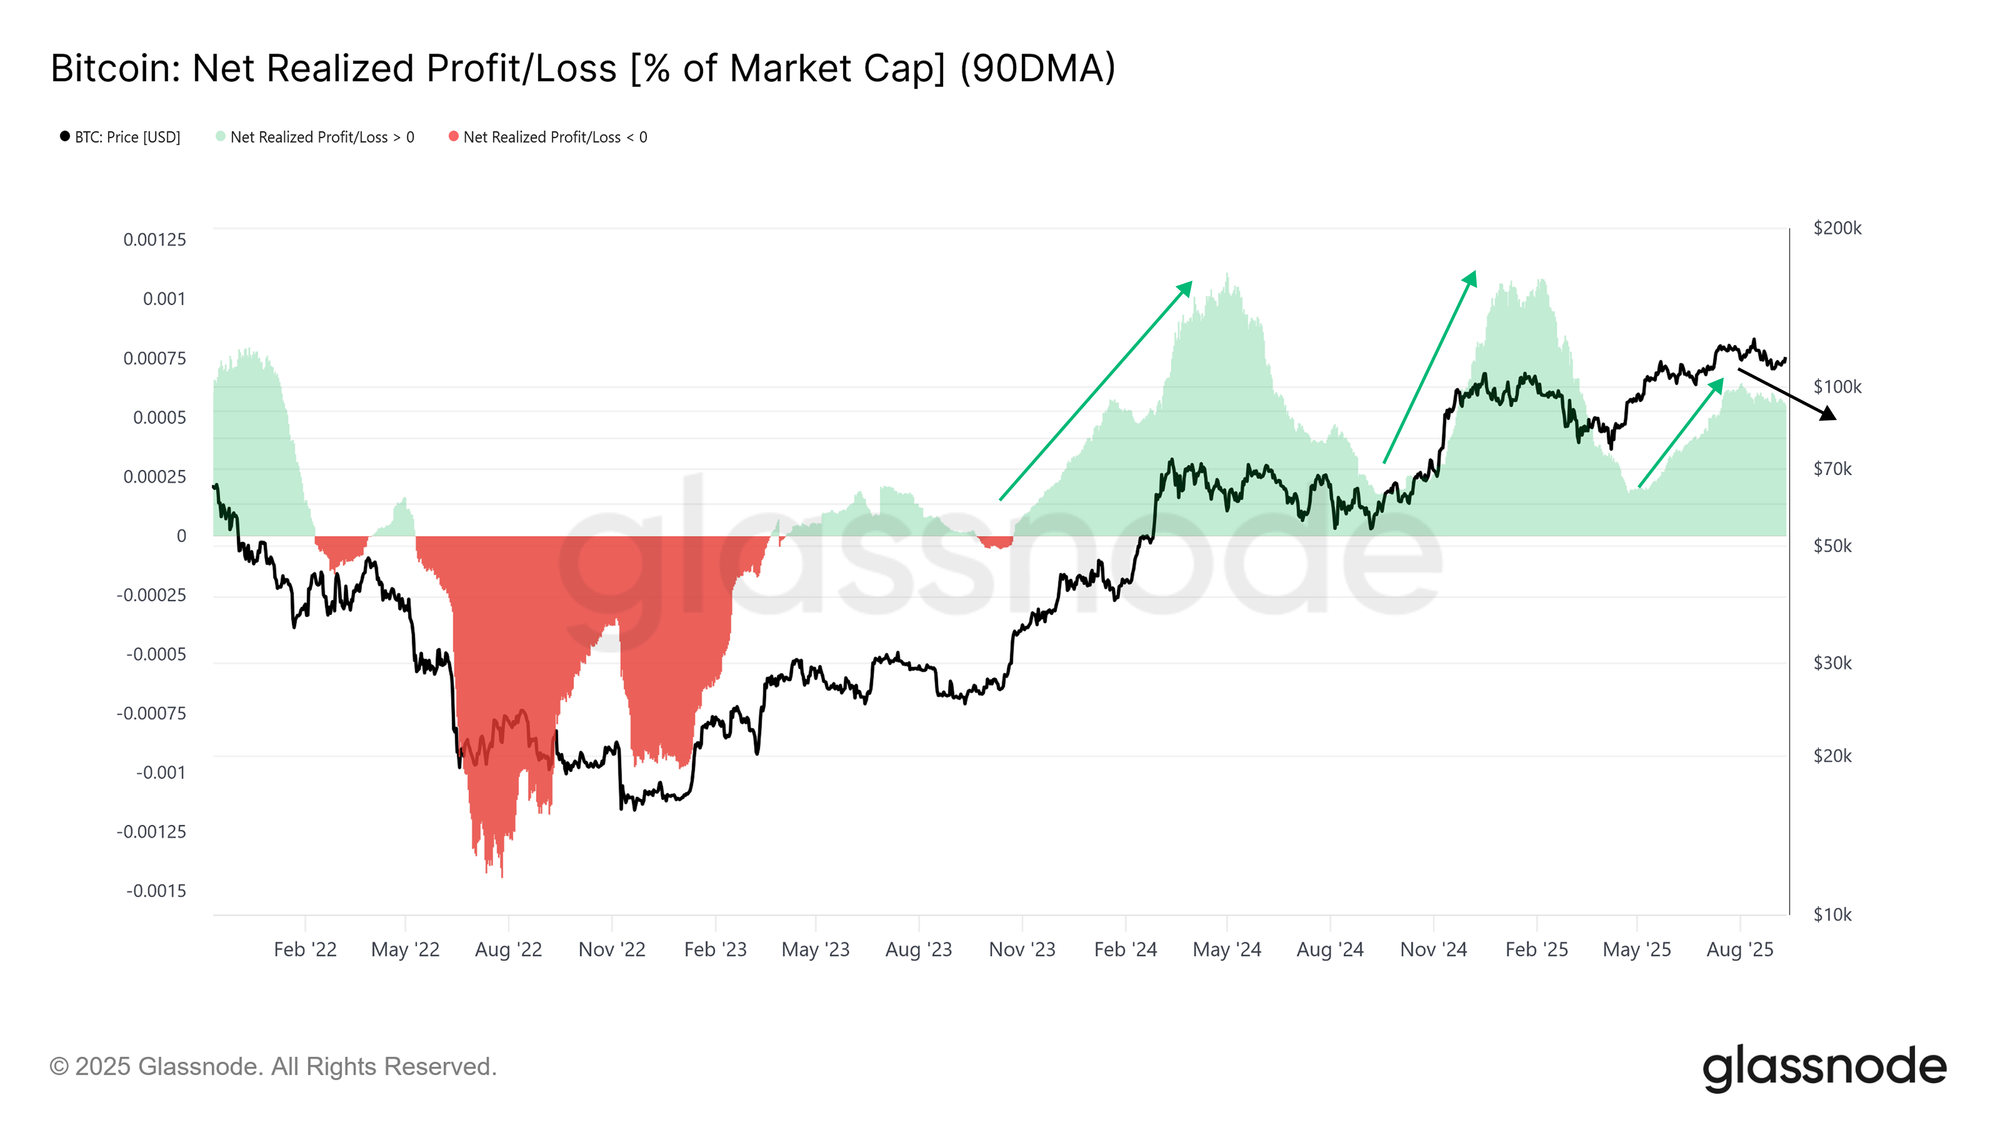The width and height of the screenshot is (2000, 1125).
Task: Click the 0 value on left axis
Action: click(x=181, y=536)
